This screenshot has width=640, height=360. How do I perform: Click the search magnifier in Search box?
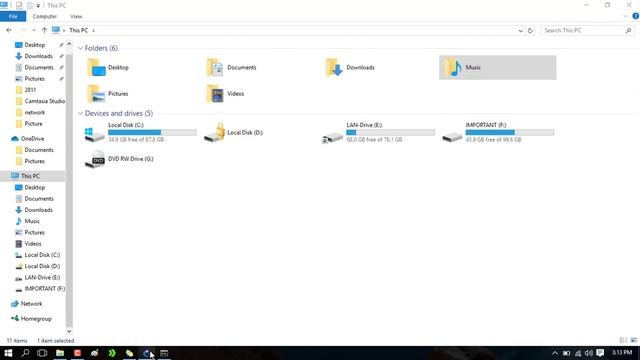(629, 31)
